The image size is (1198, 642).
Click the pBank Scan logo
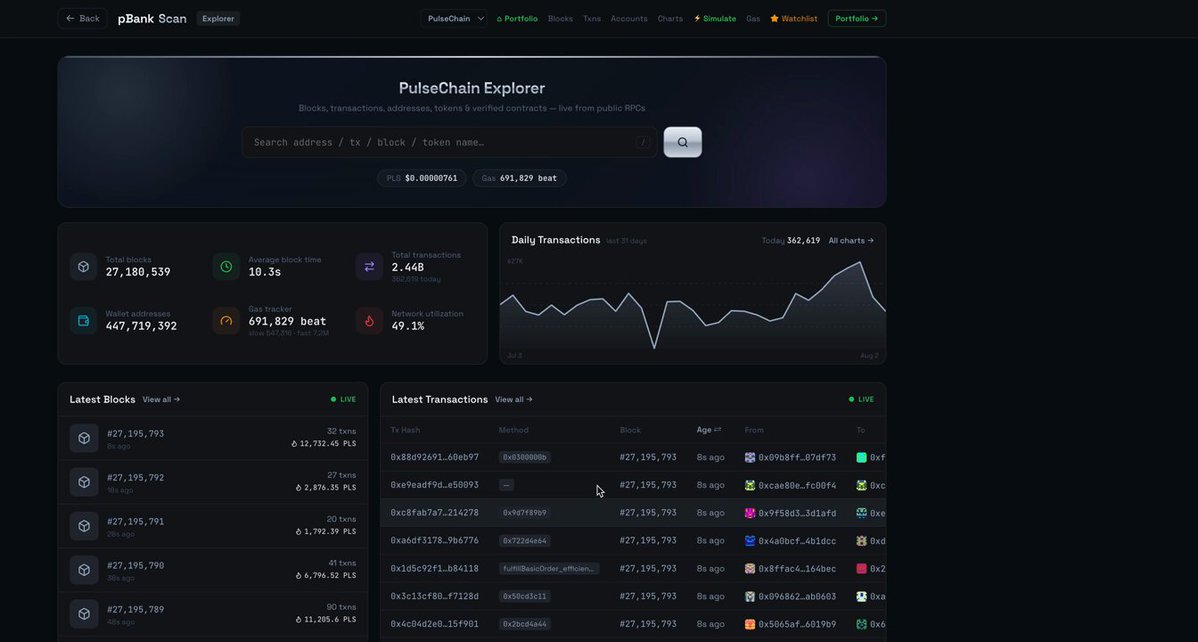pyautogui.click(x=152, y=18)
